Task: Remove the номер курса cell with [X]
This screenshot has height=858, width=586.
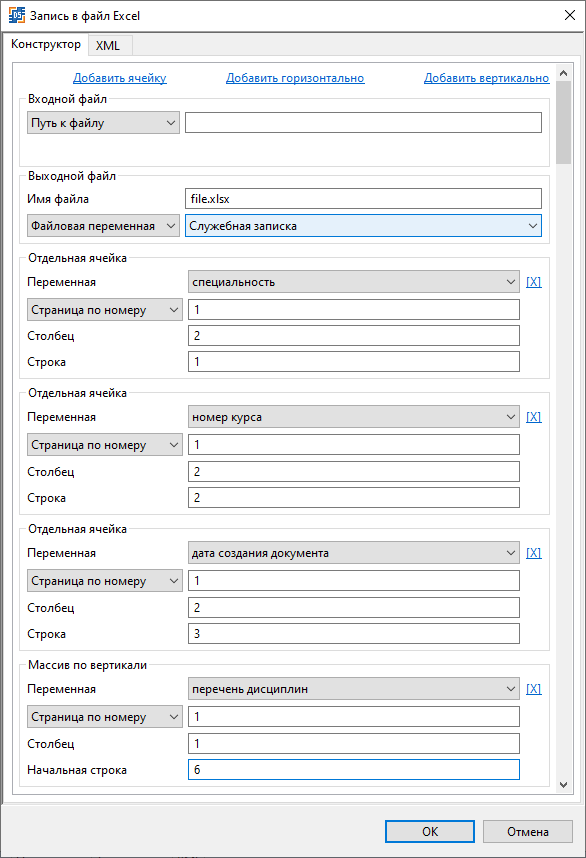Action: 533,417
